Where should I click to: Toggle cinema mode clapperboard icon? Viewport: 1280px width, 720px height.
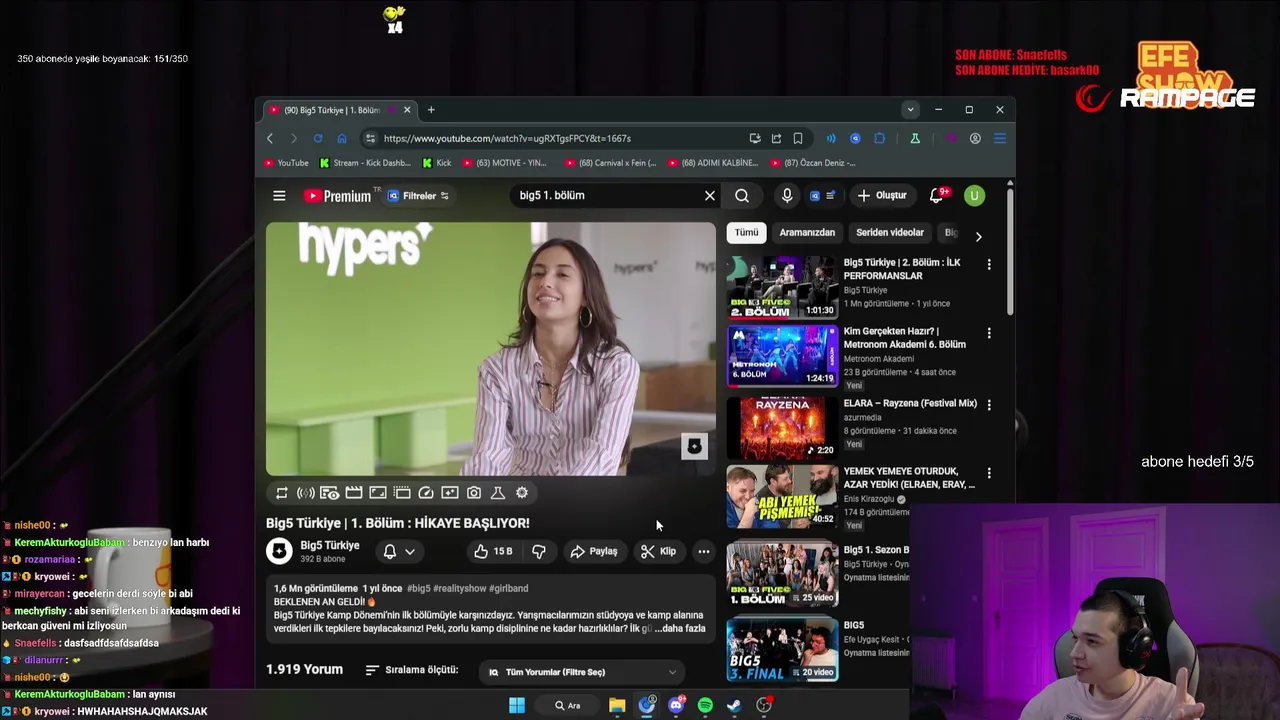click(354, 493)
